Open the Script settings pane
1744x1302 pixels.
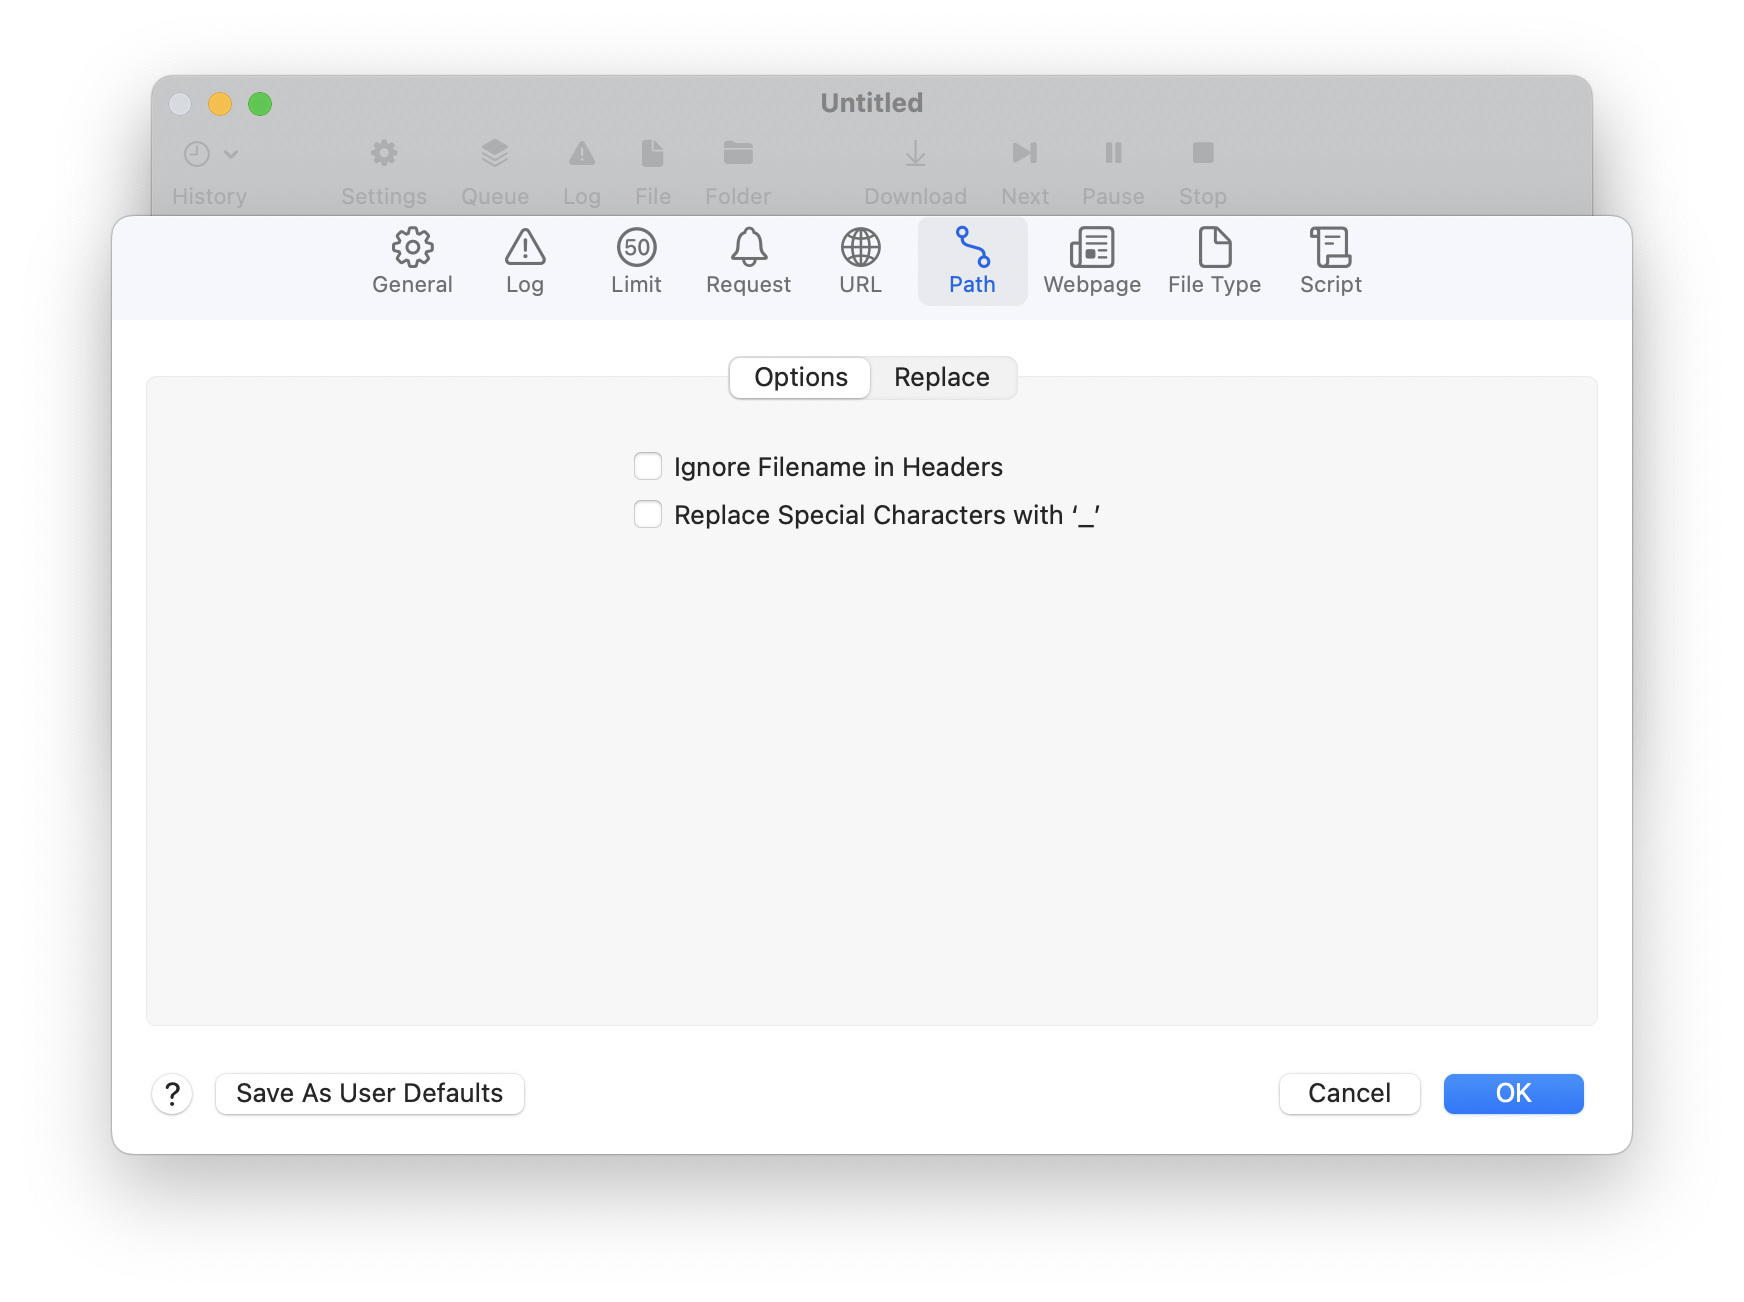point(1330,261)
